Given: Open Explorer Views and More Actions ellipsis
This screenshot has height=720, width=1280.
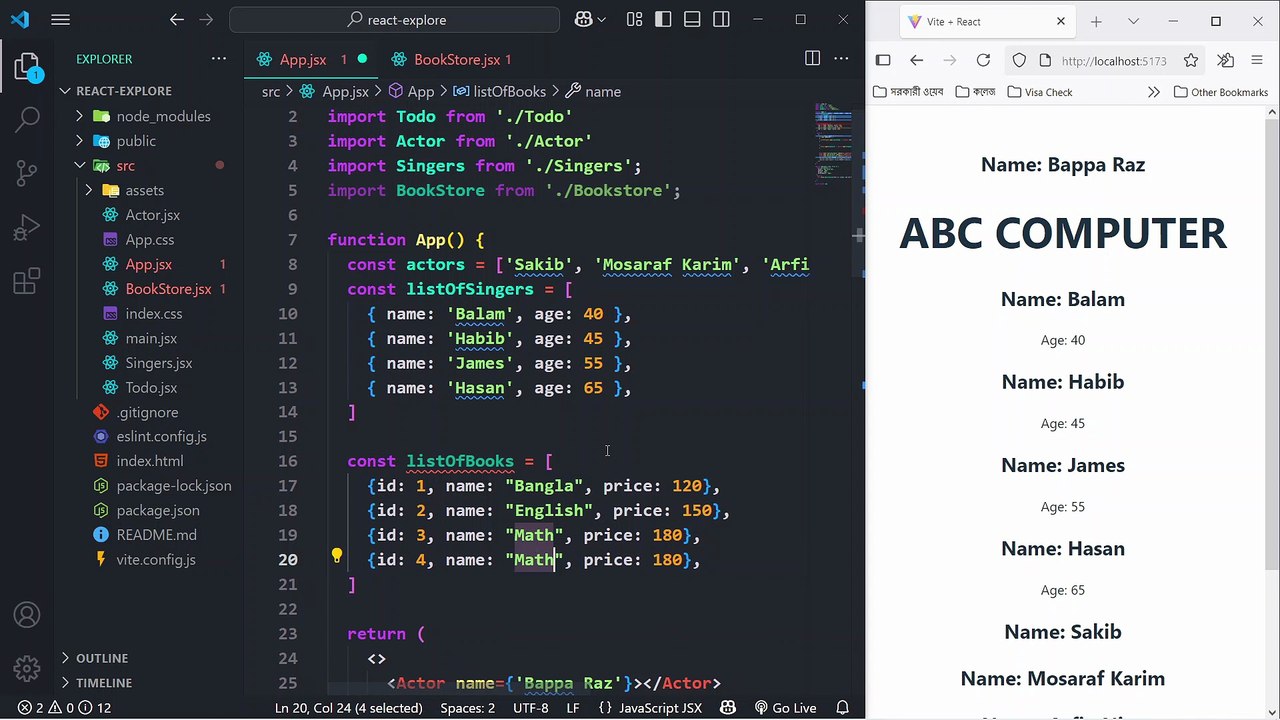Looking at the screenshot, I should click(219, 59).
